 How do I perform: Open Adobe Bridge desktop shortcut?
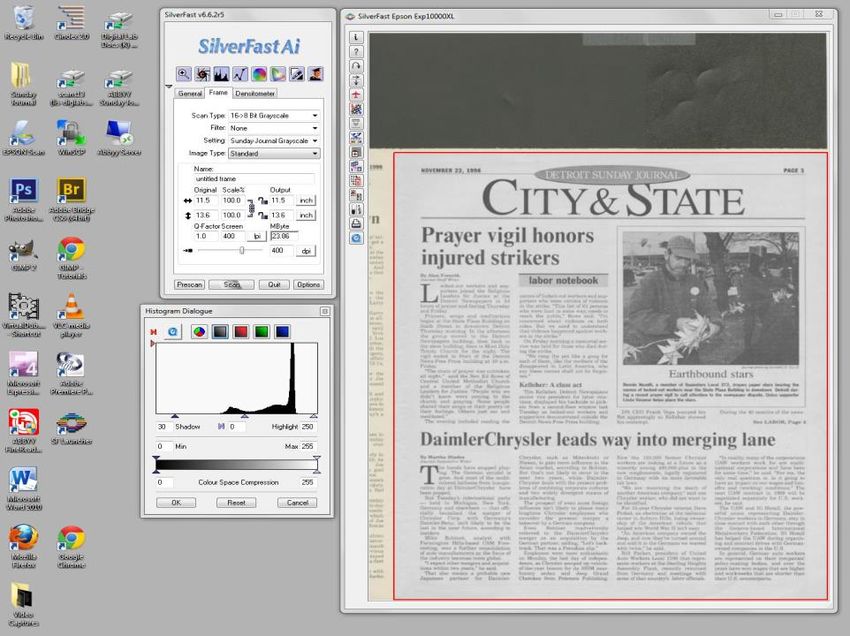(x=72, y=200)
